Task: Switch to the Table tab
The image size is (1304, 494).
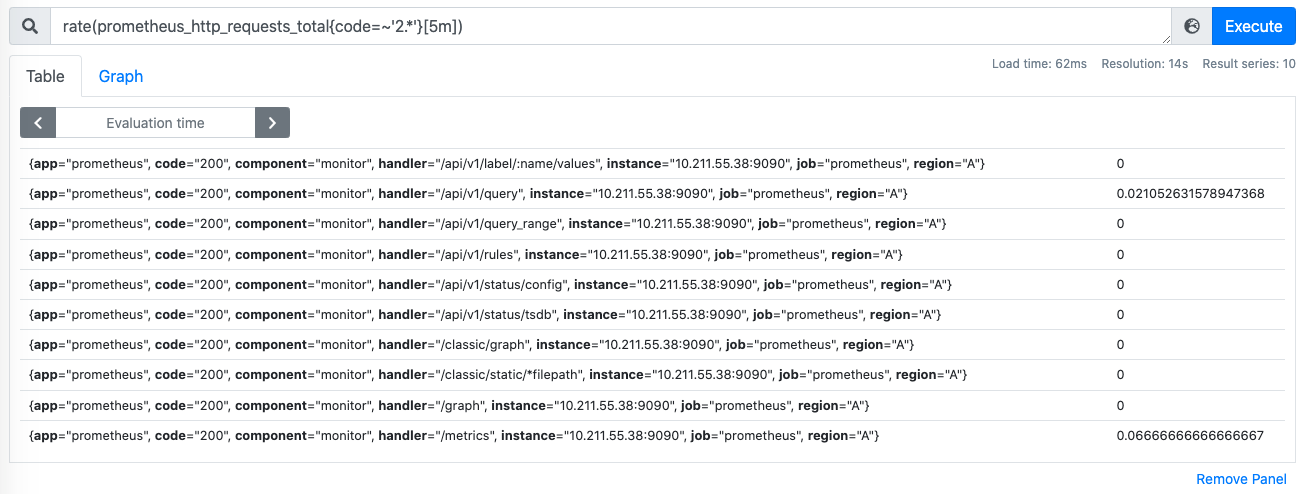Action: pos(45,76)
